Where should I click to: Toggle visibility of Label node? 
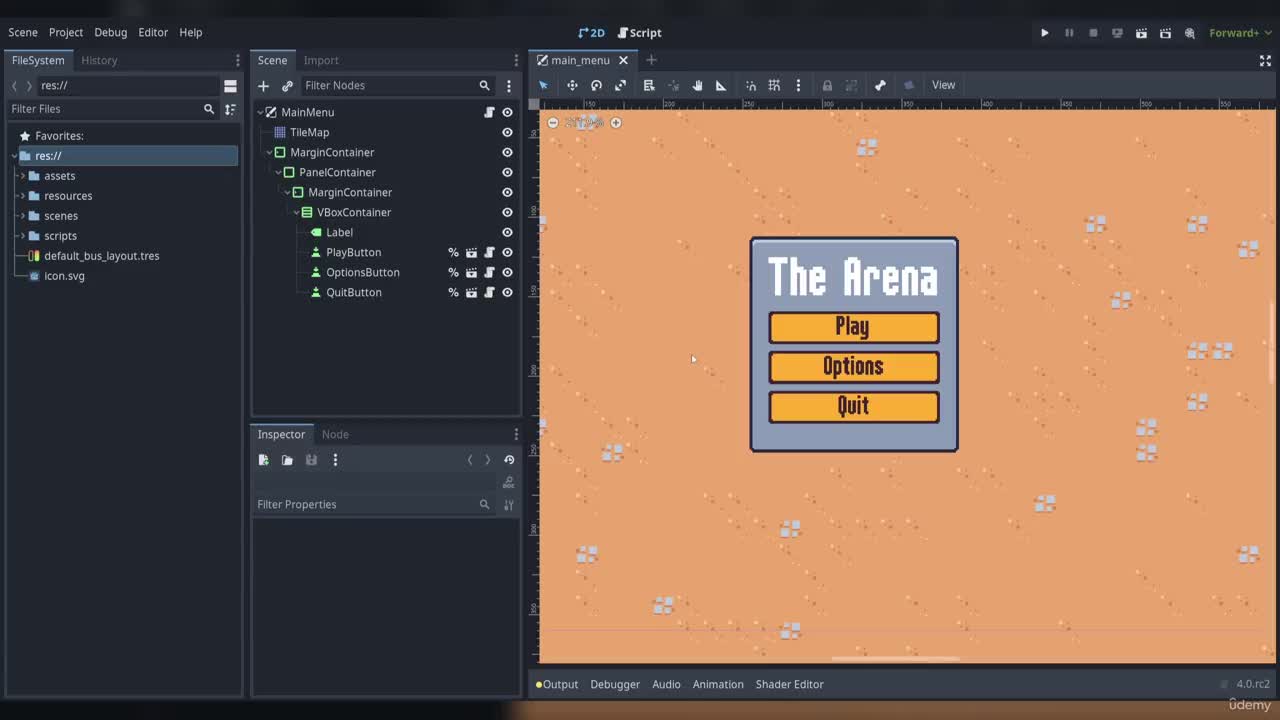pyautogui.click(x=507, y=232)
